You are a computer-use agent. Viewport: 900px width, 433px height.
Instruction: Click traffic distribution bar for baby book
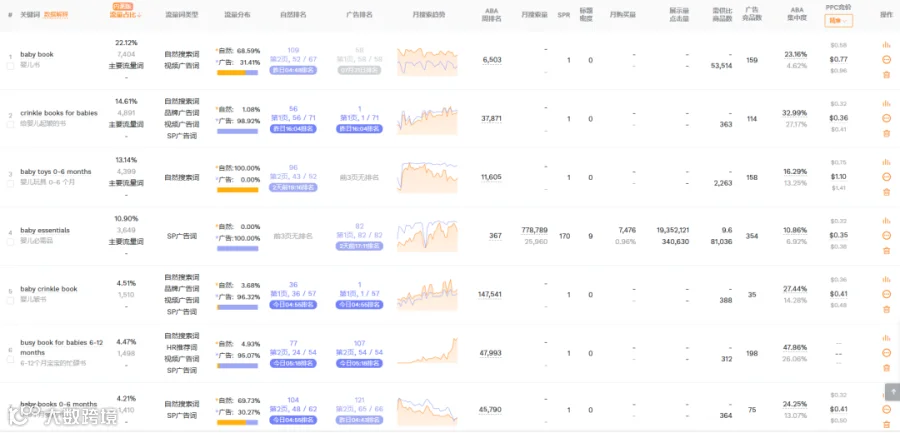237,73
